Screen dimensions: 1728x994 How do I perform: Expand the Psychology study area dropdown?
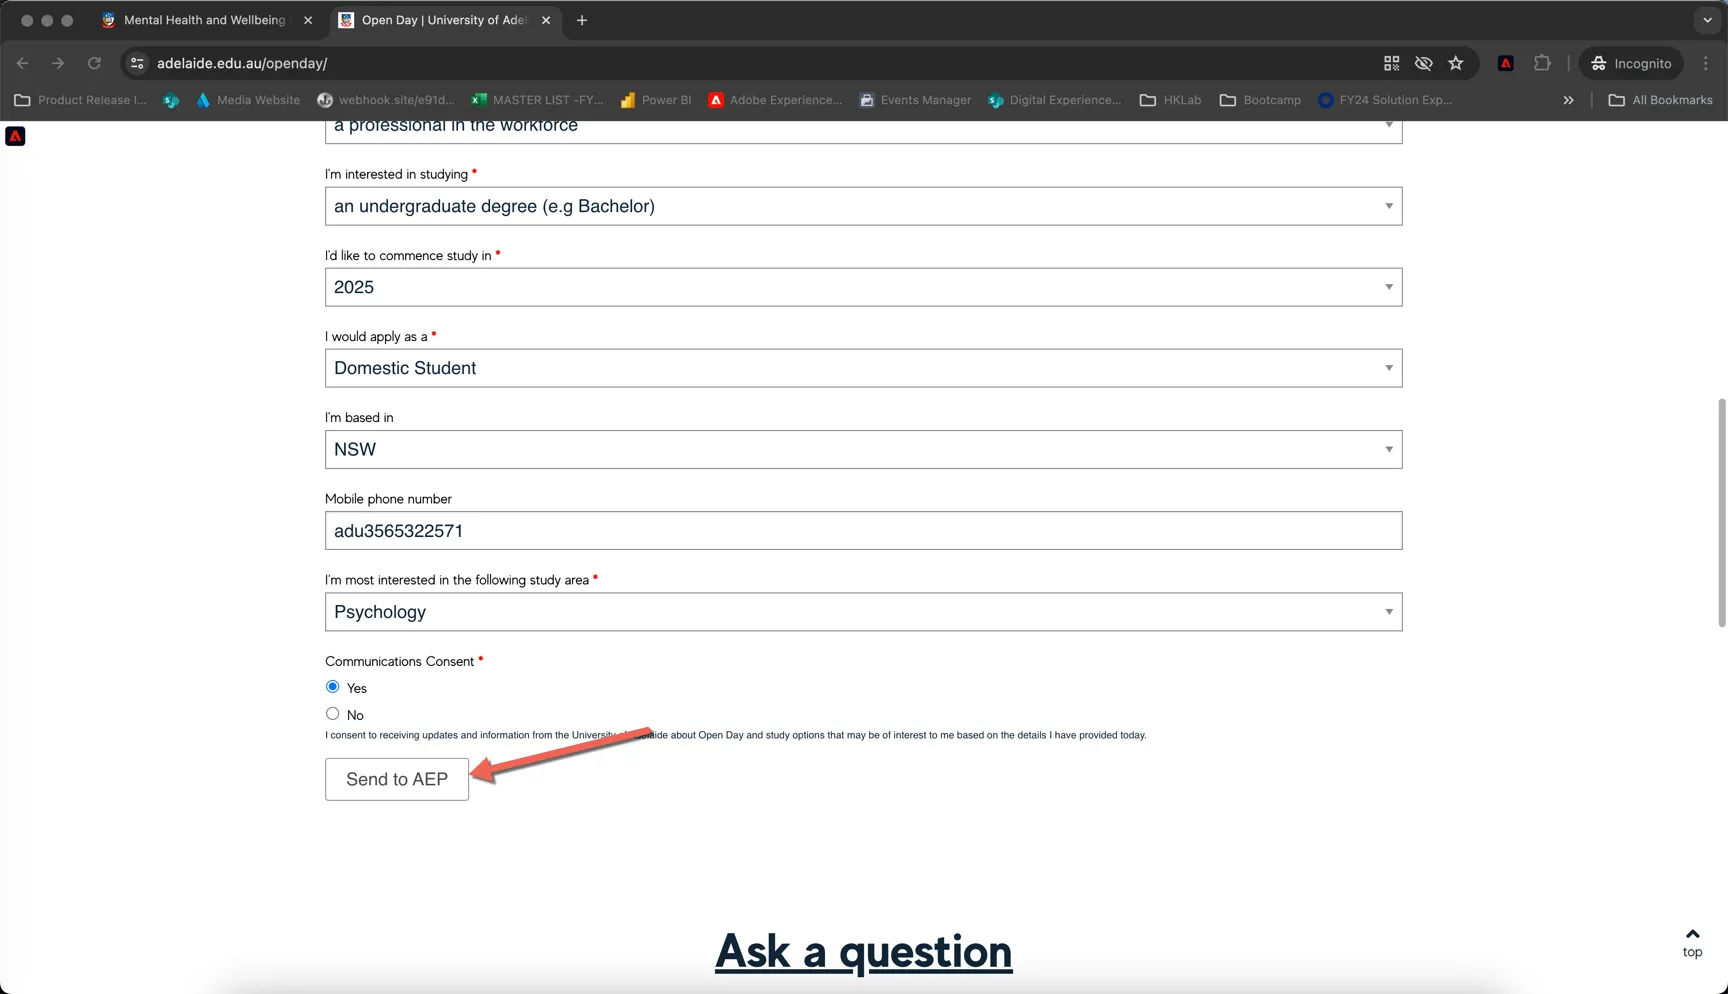[x=863, y=612]
